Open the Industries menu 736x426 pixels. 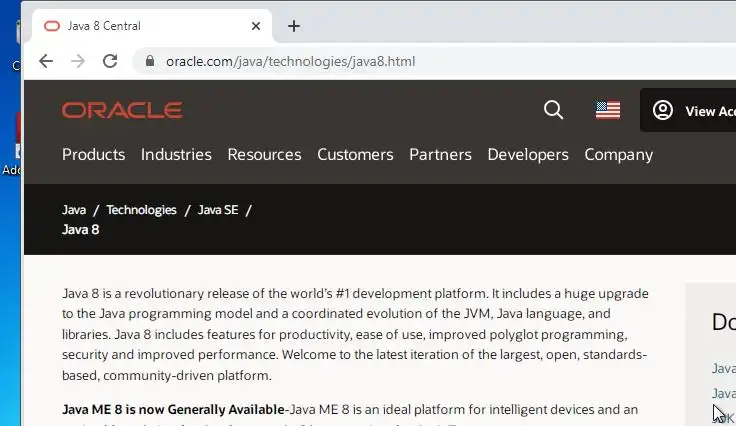[176, 155]
